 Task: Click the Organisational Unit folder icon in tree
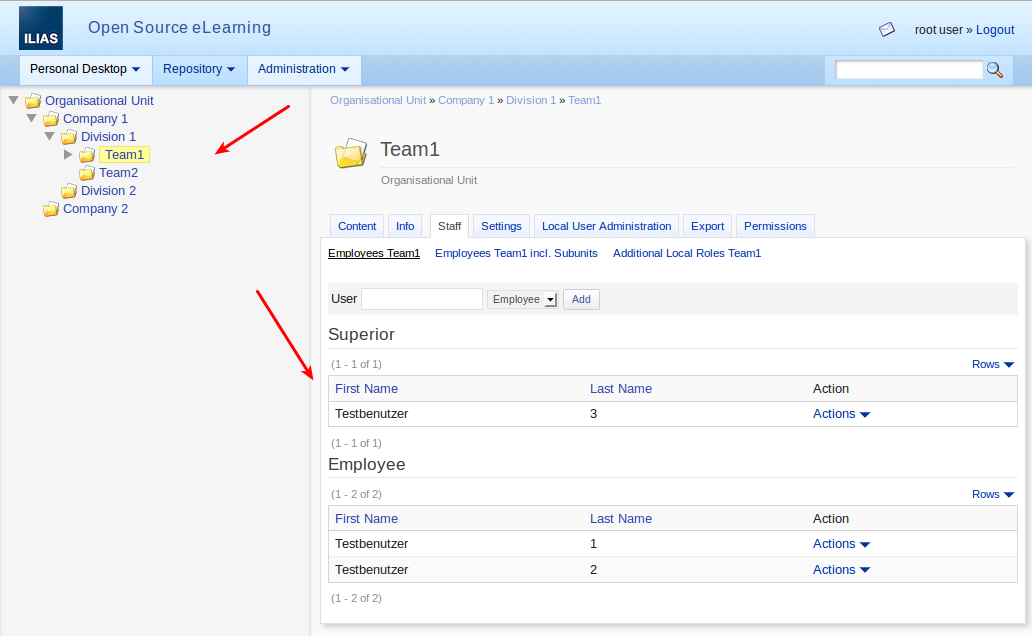(x=33, y=101)
